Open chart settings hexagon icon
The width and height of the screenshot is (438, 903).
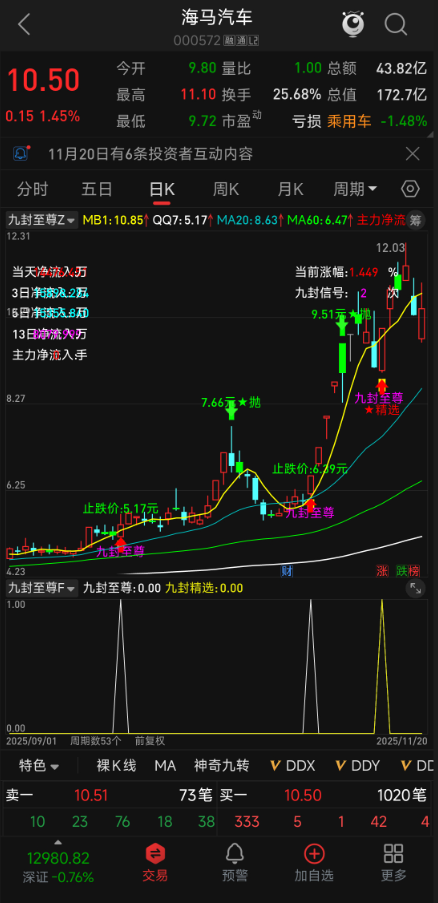tap(410, 189)
